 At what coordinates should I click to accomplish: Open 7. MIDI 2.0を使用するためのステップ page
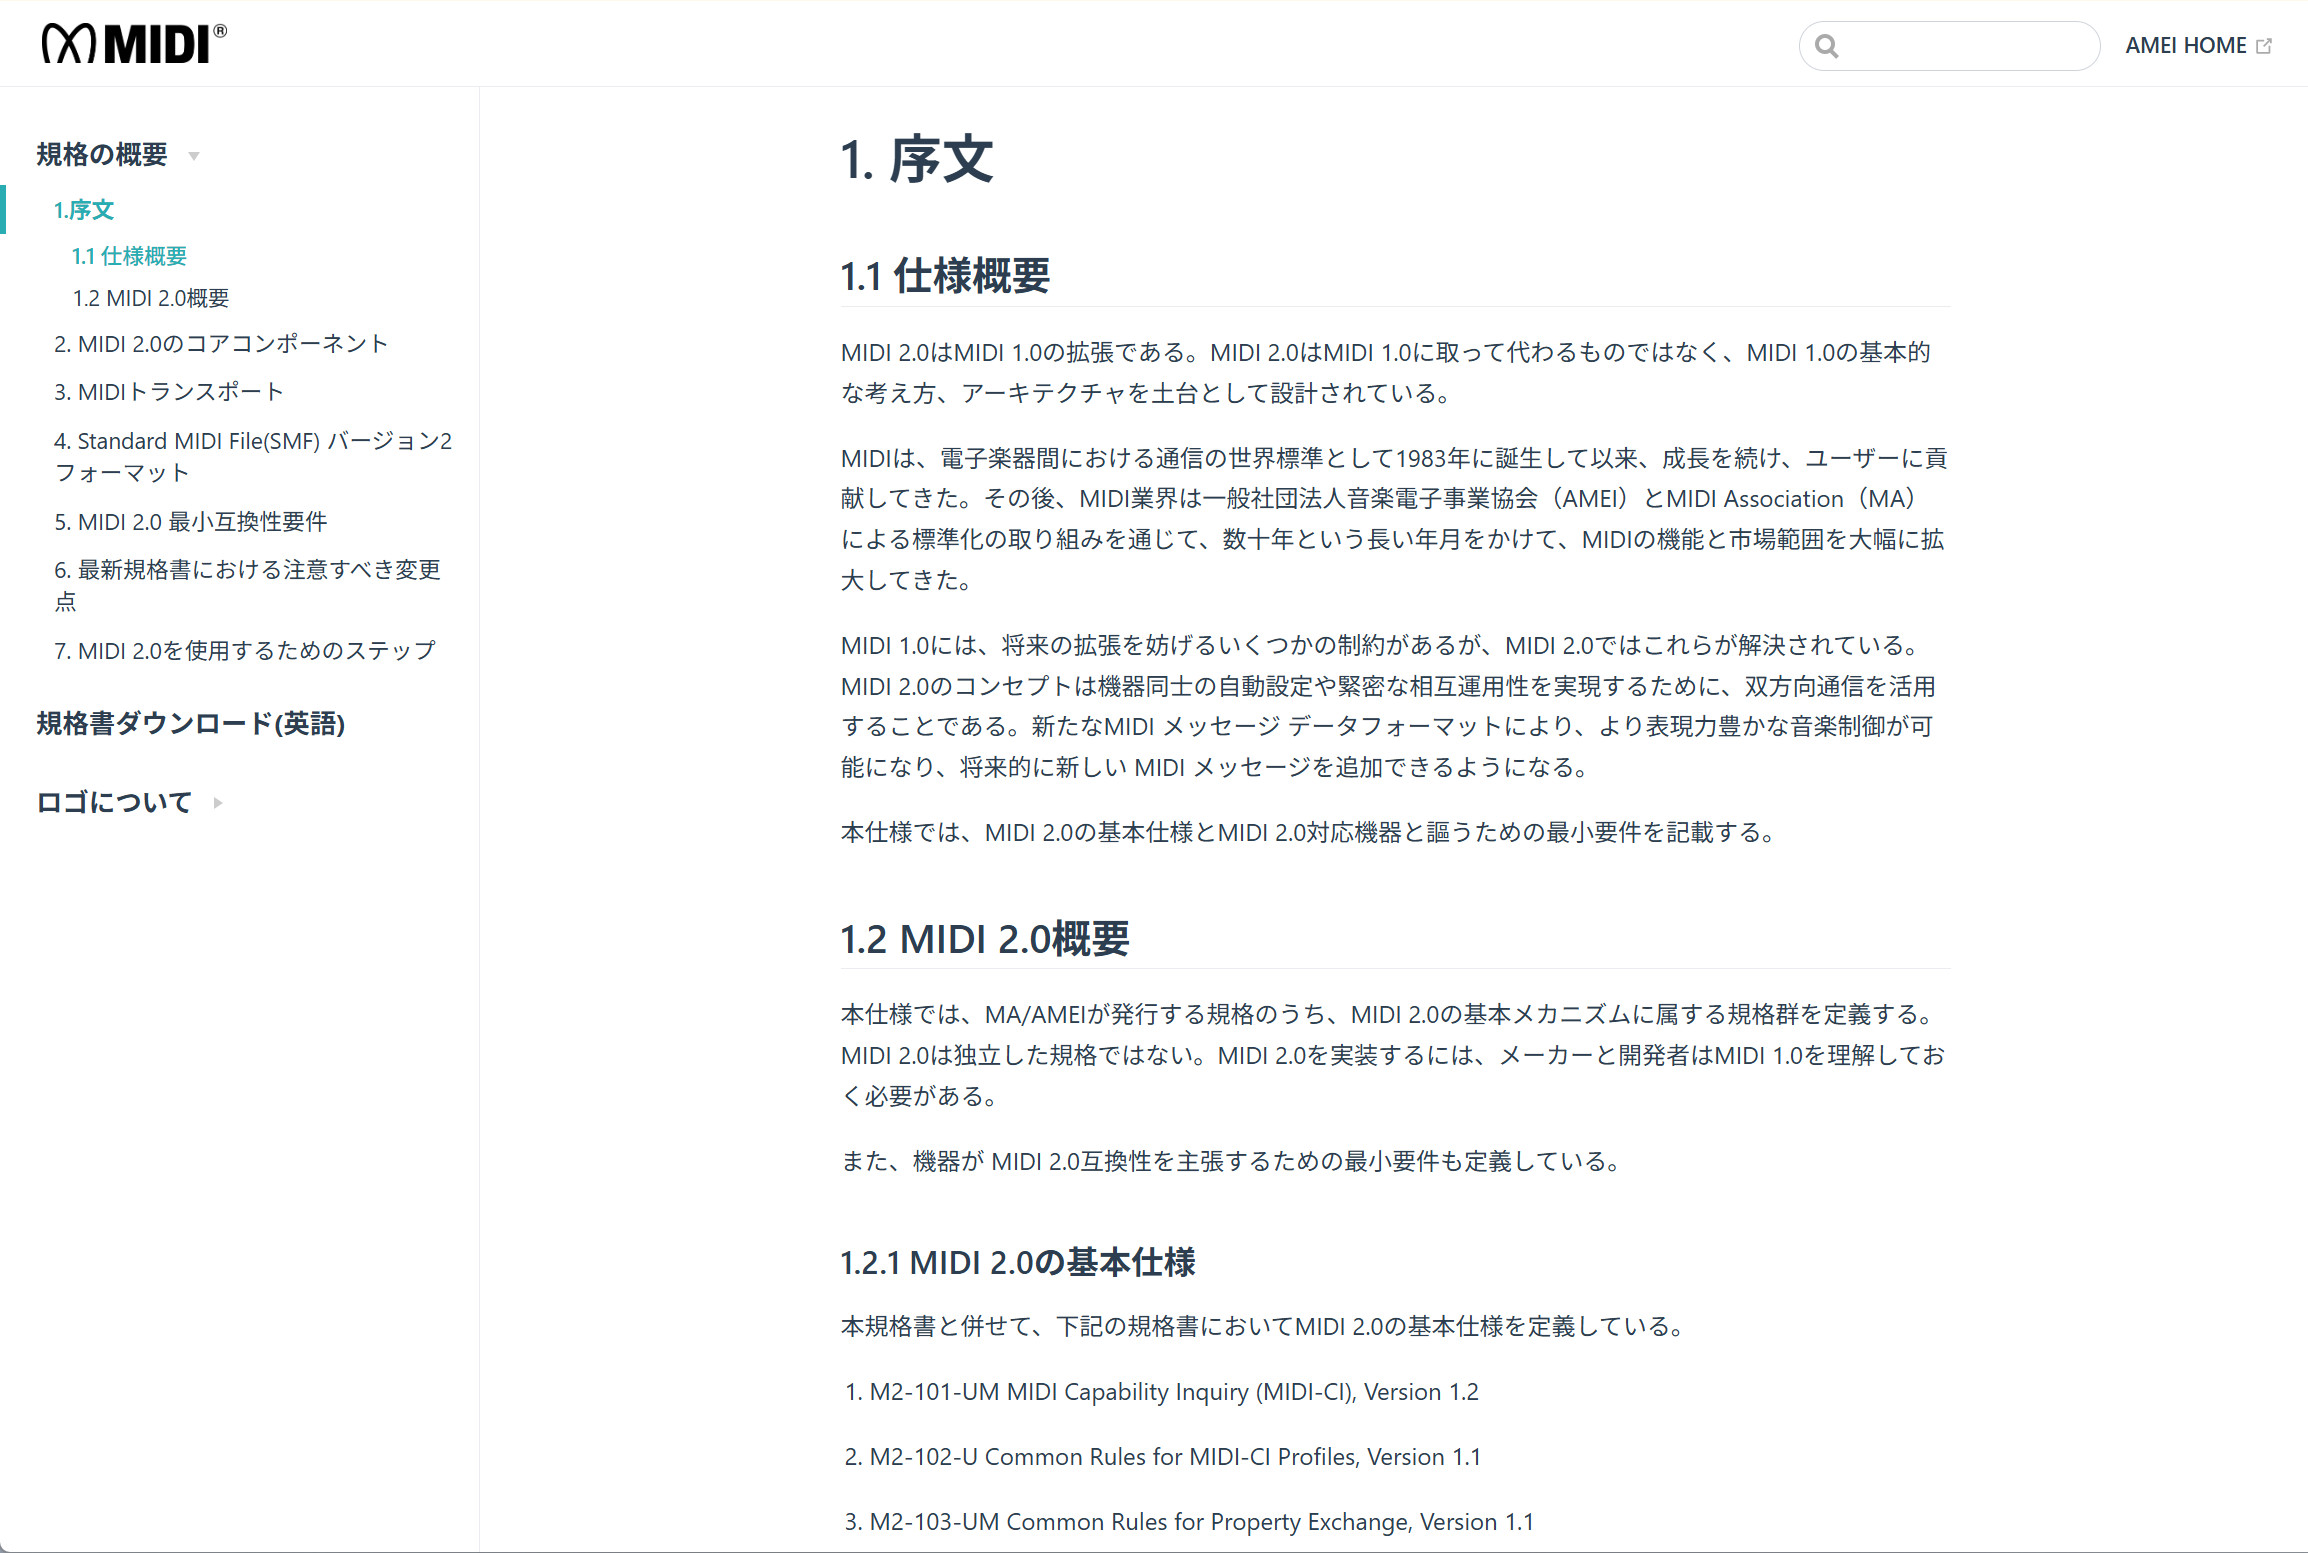(x=245, y=651)
